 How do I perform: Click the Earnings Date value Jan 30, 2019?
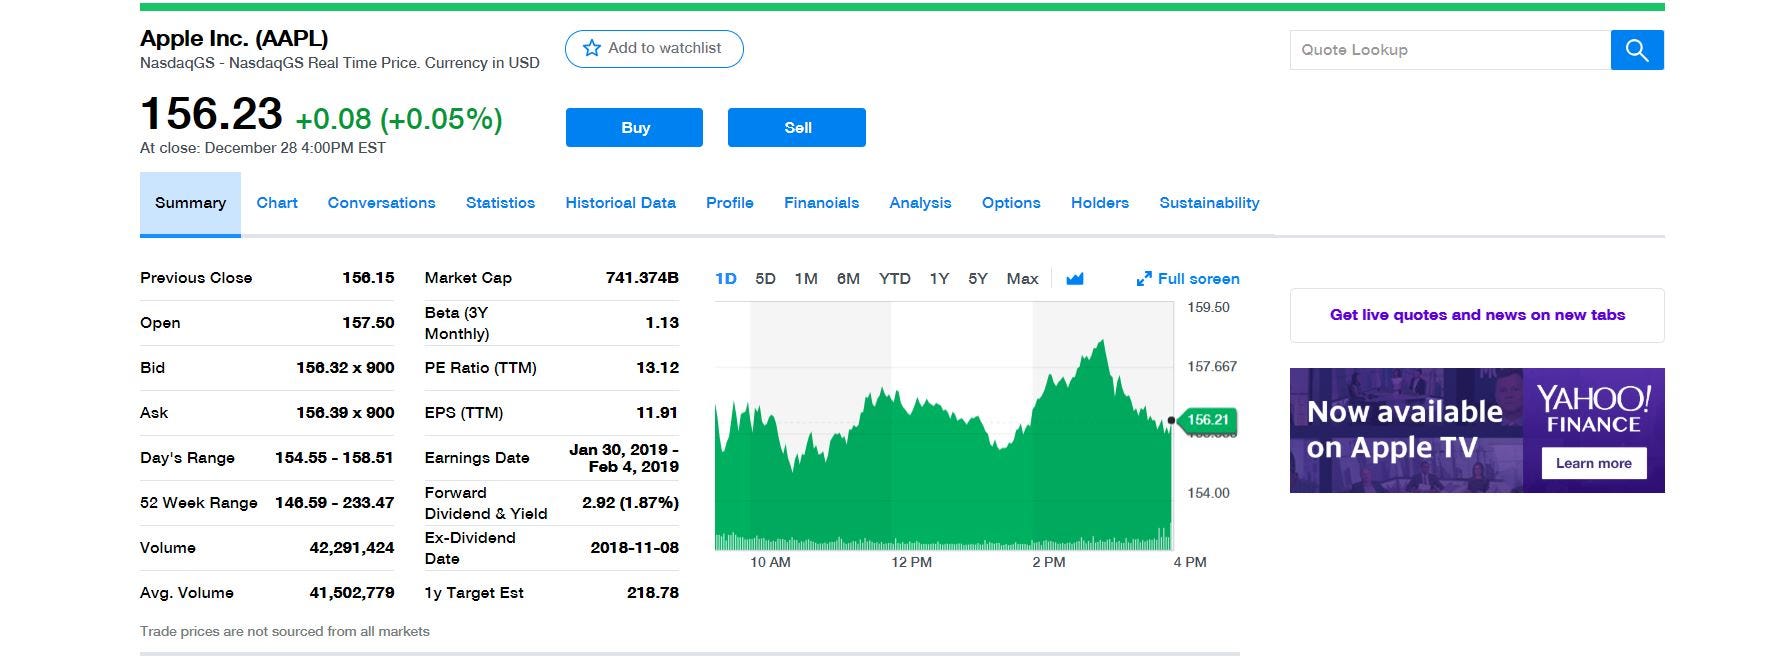[x=624, y=458]
